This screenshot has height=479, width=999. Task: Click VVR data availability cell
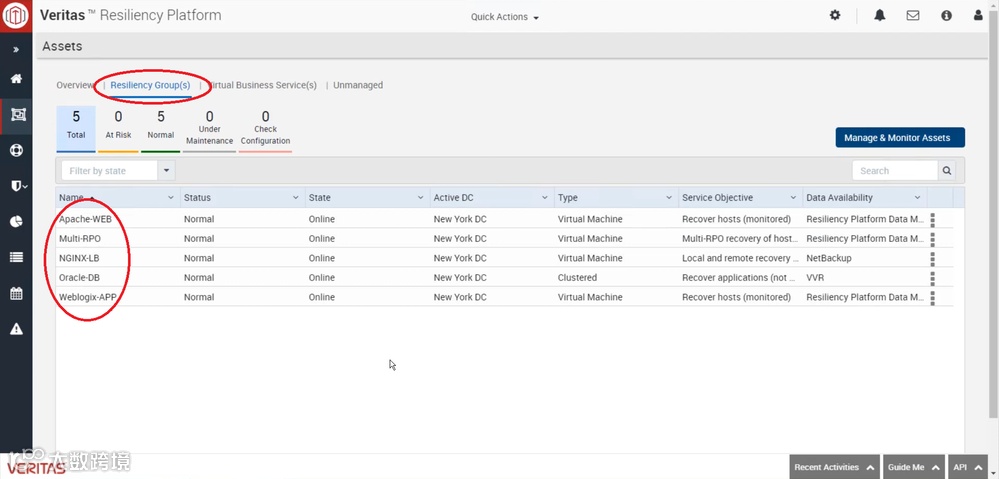[x=816, y=278]
